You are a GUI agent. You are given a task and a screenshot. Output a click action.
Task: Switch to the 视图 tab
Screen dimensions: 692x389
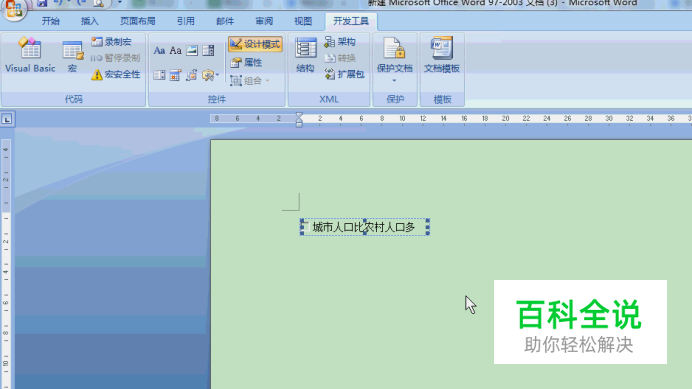click(303, 21)
